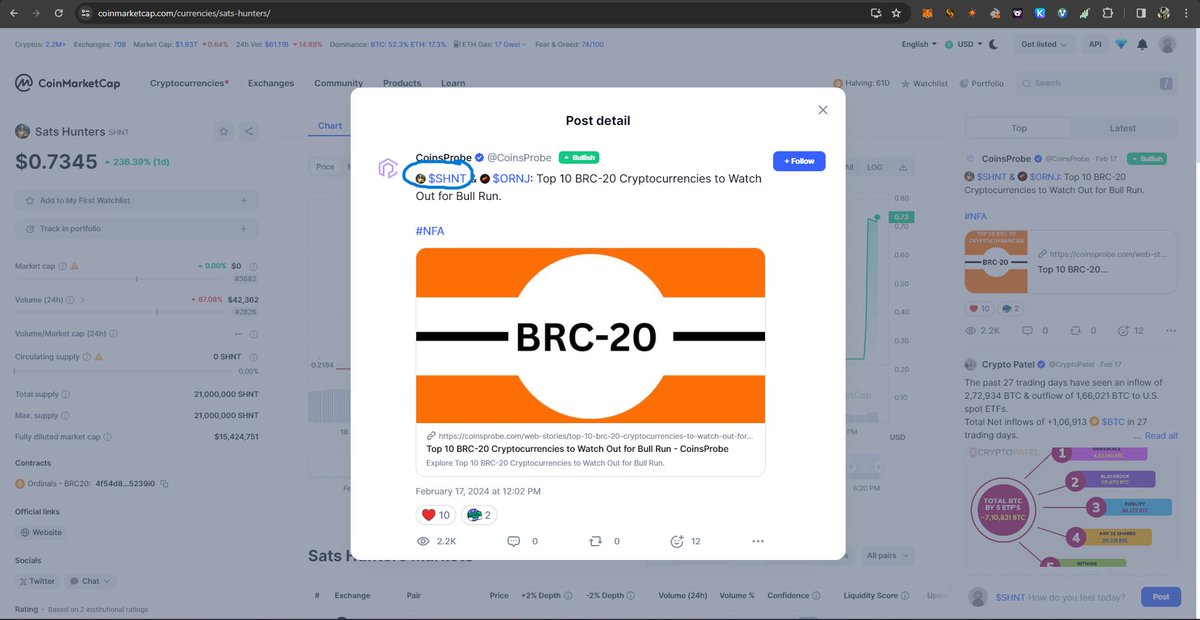Open the Community menu
This screenshot has height=620, width=1200.
coord(338,83)
